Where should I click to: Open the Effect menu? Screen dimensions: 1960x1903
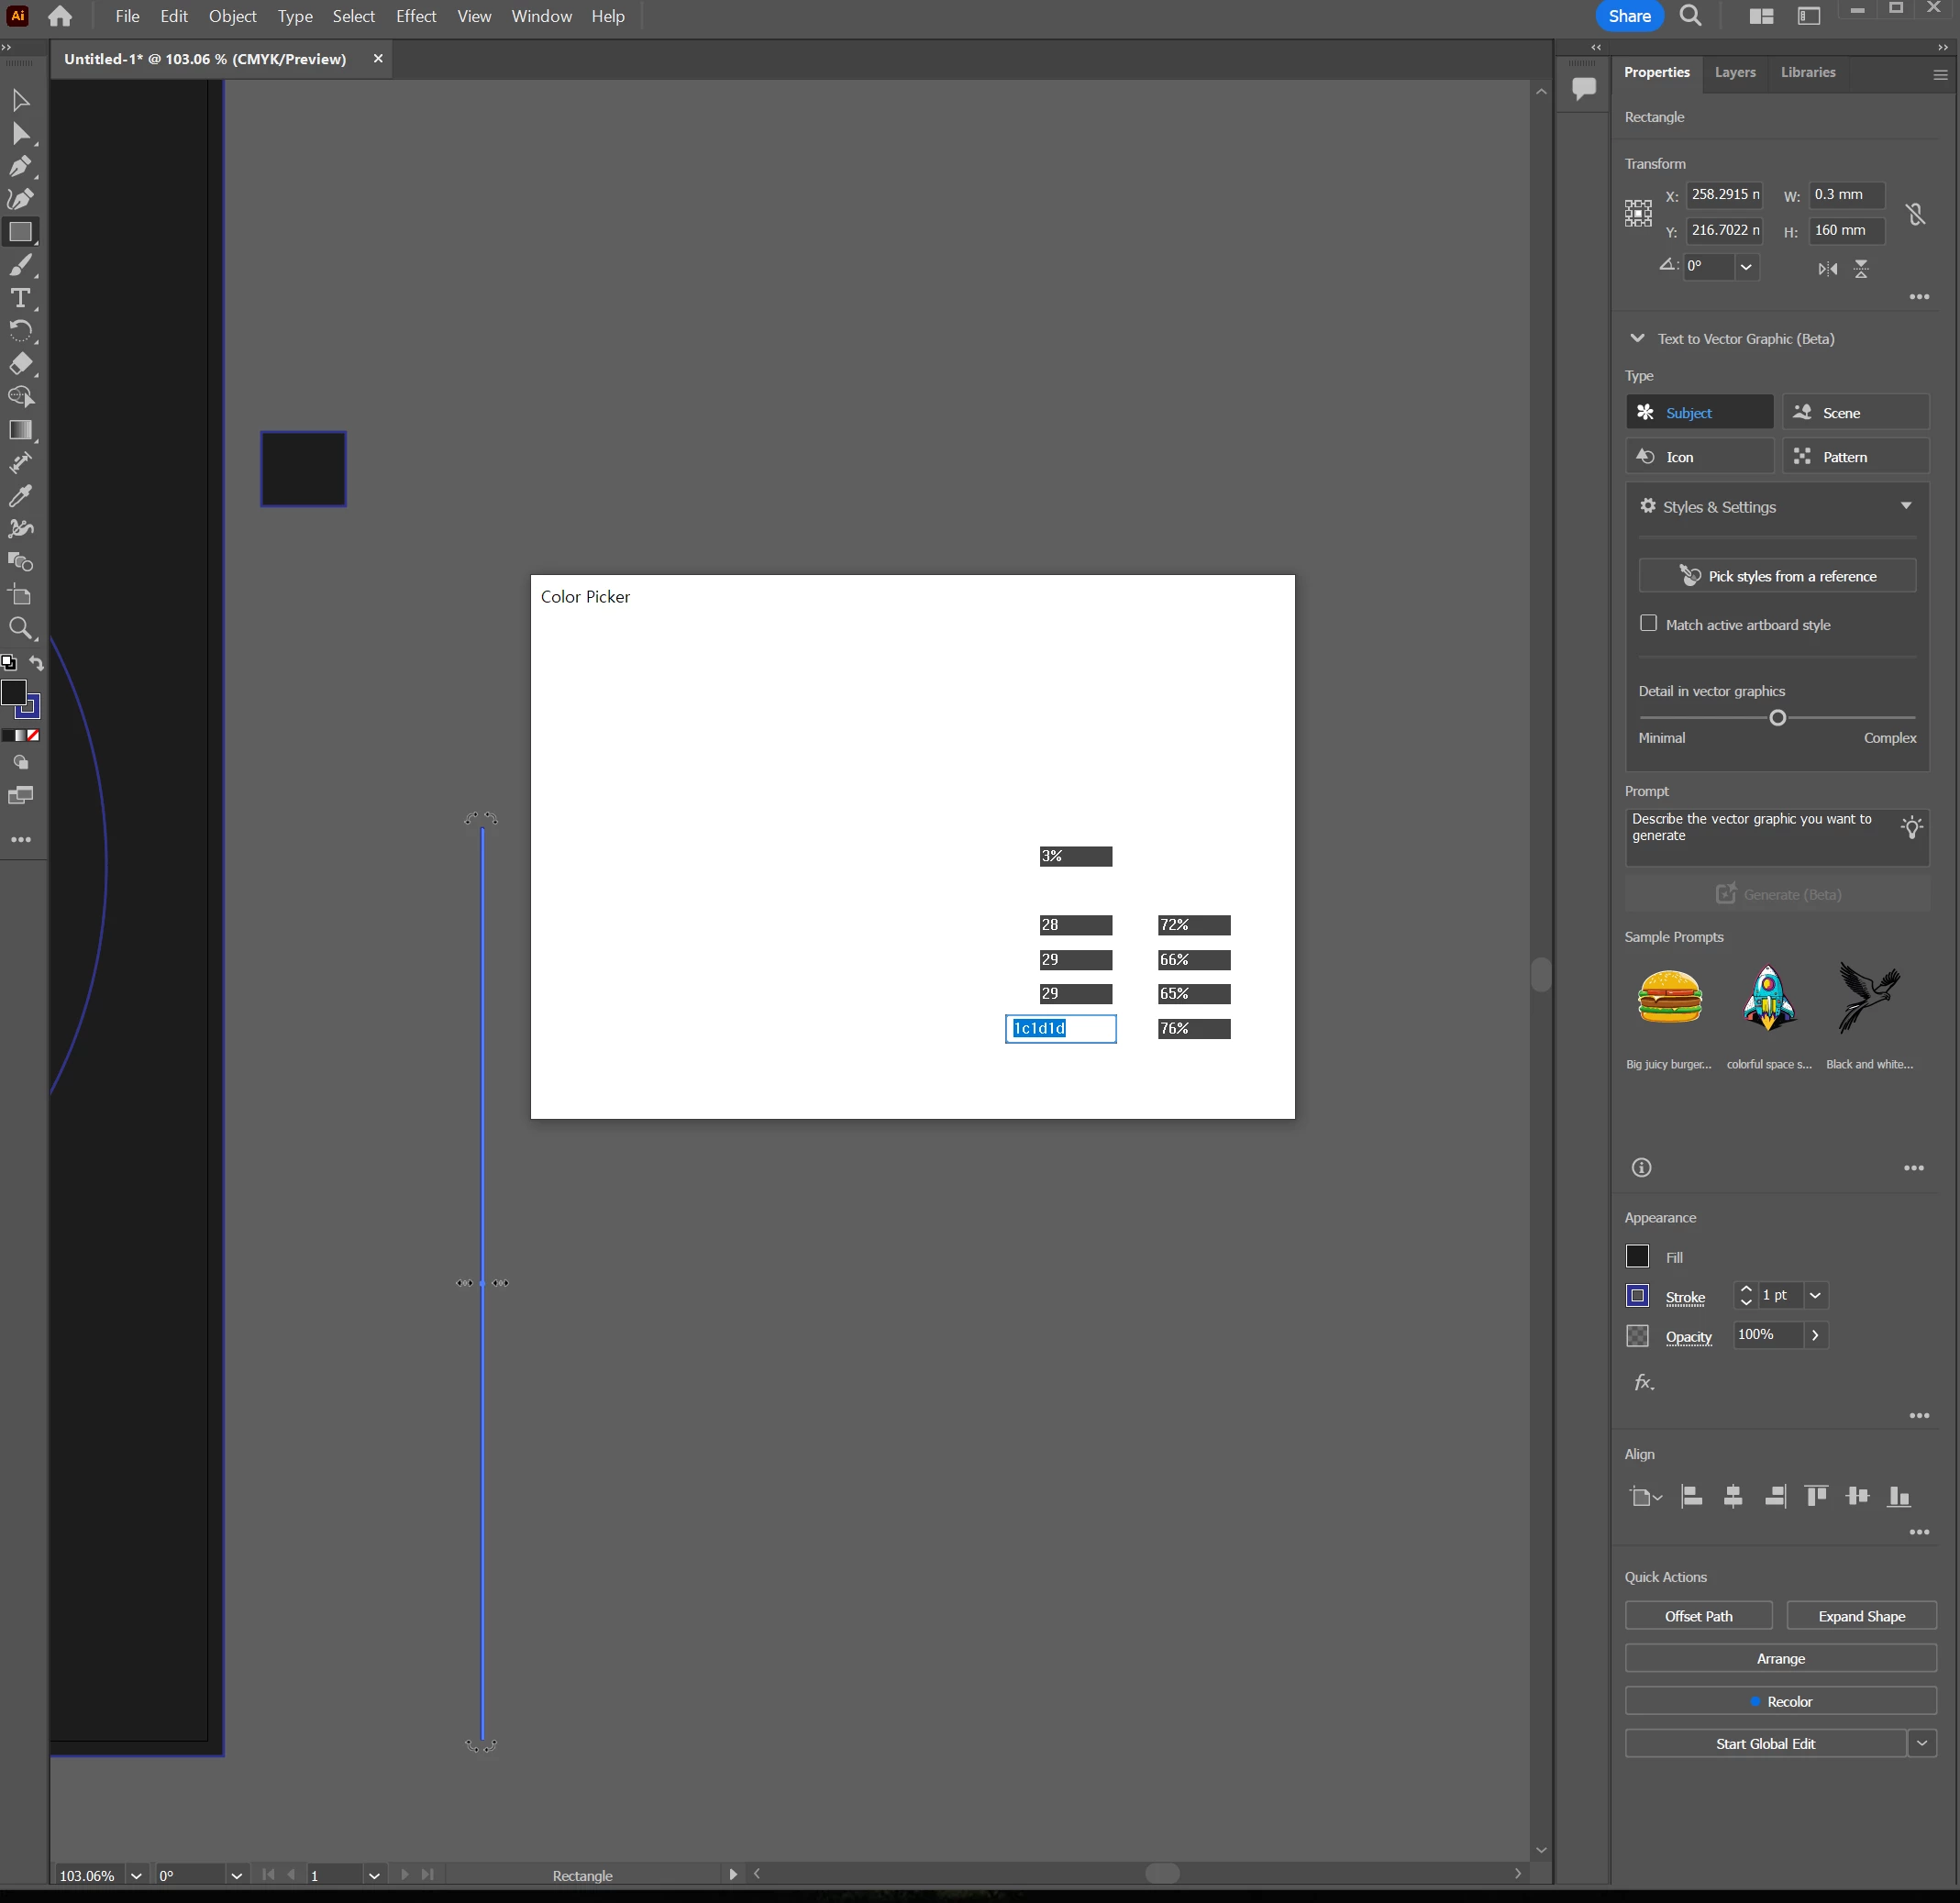tap(415, 16)
